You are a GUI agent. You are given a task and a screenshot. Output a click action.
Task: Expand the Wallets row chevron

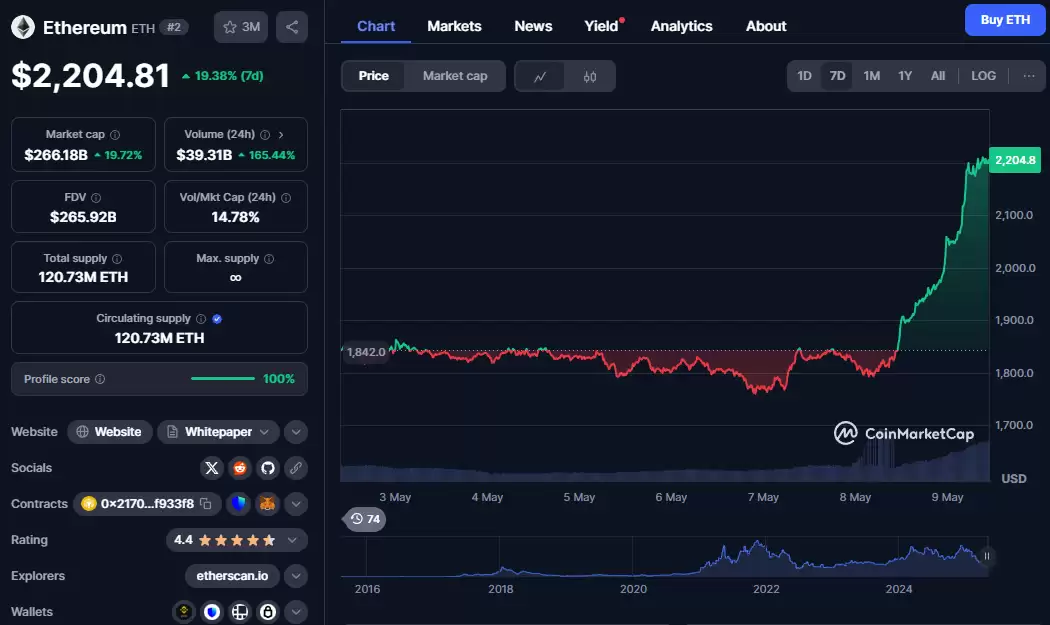click(x=296, y=612)
